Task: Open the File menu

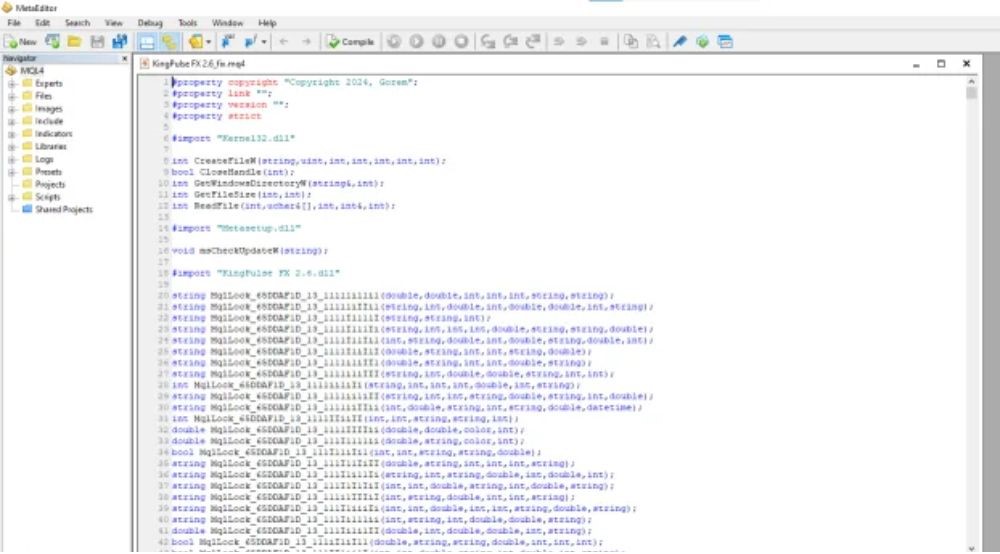Action: coord(13,23)
